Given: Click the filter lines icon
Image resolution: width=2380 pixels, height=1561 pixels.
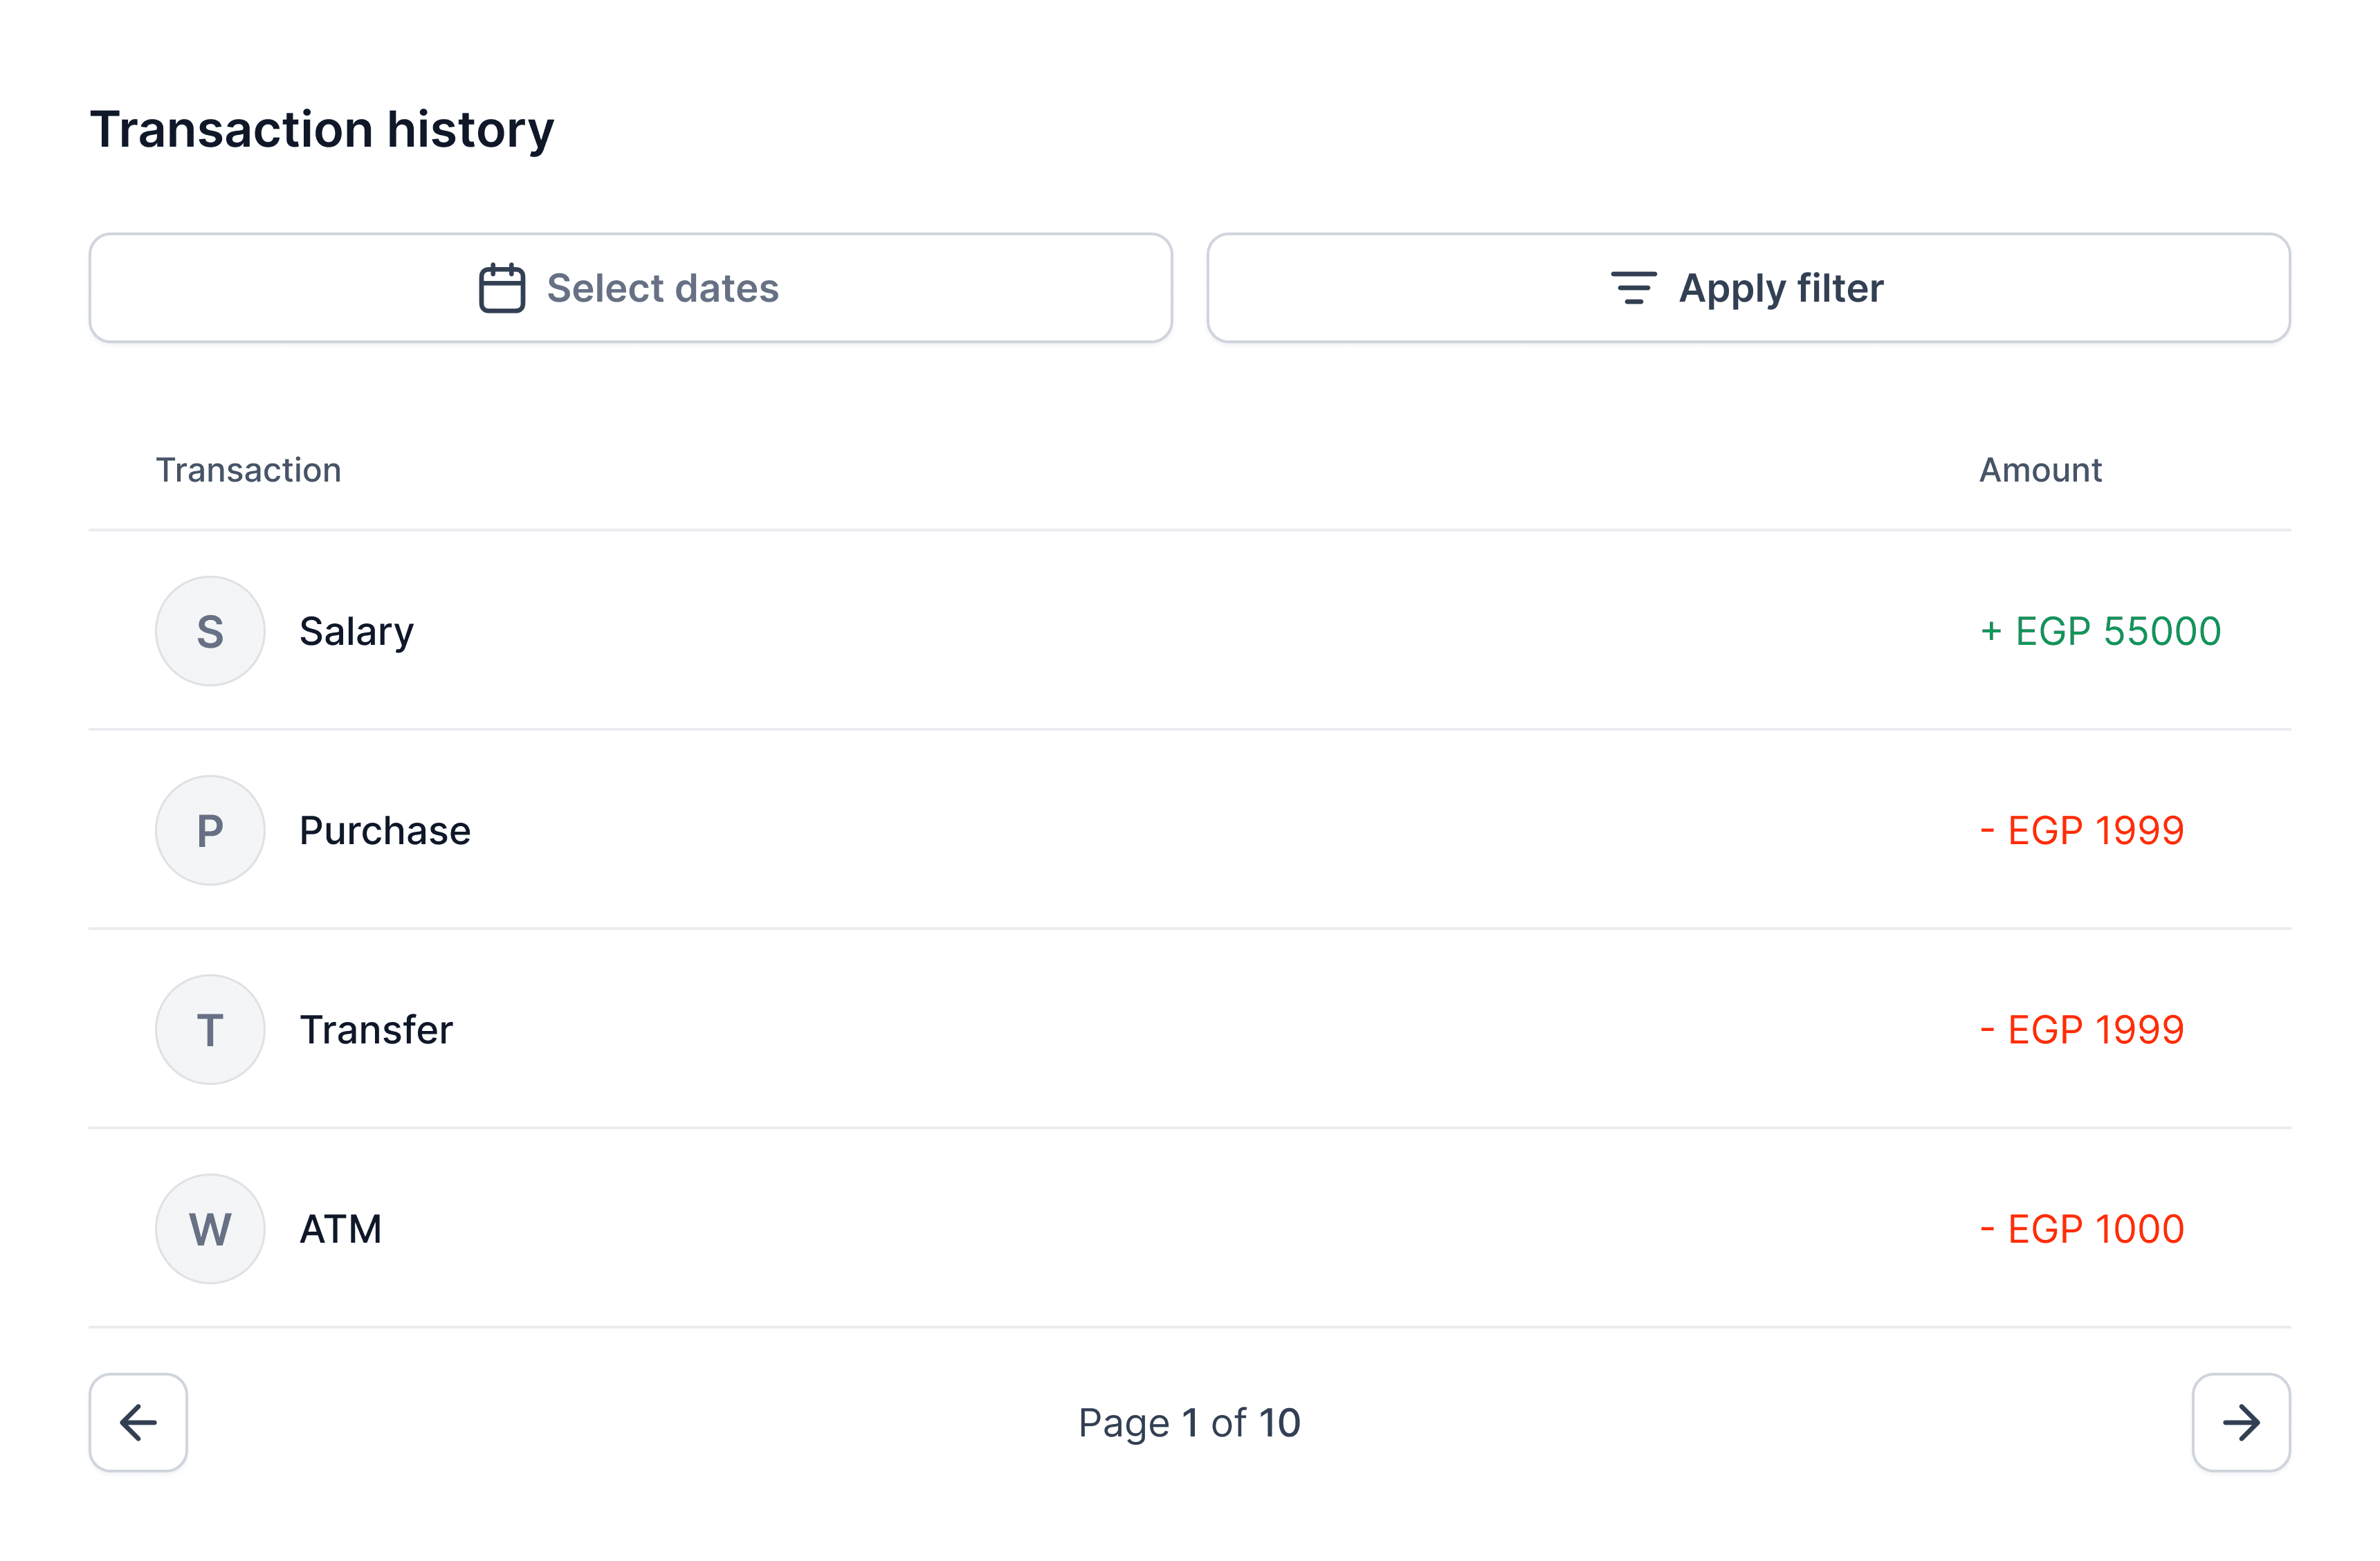Looking at the screenshot, I should click(x=1633, y=288).
